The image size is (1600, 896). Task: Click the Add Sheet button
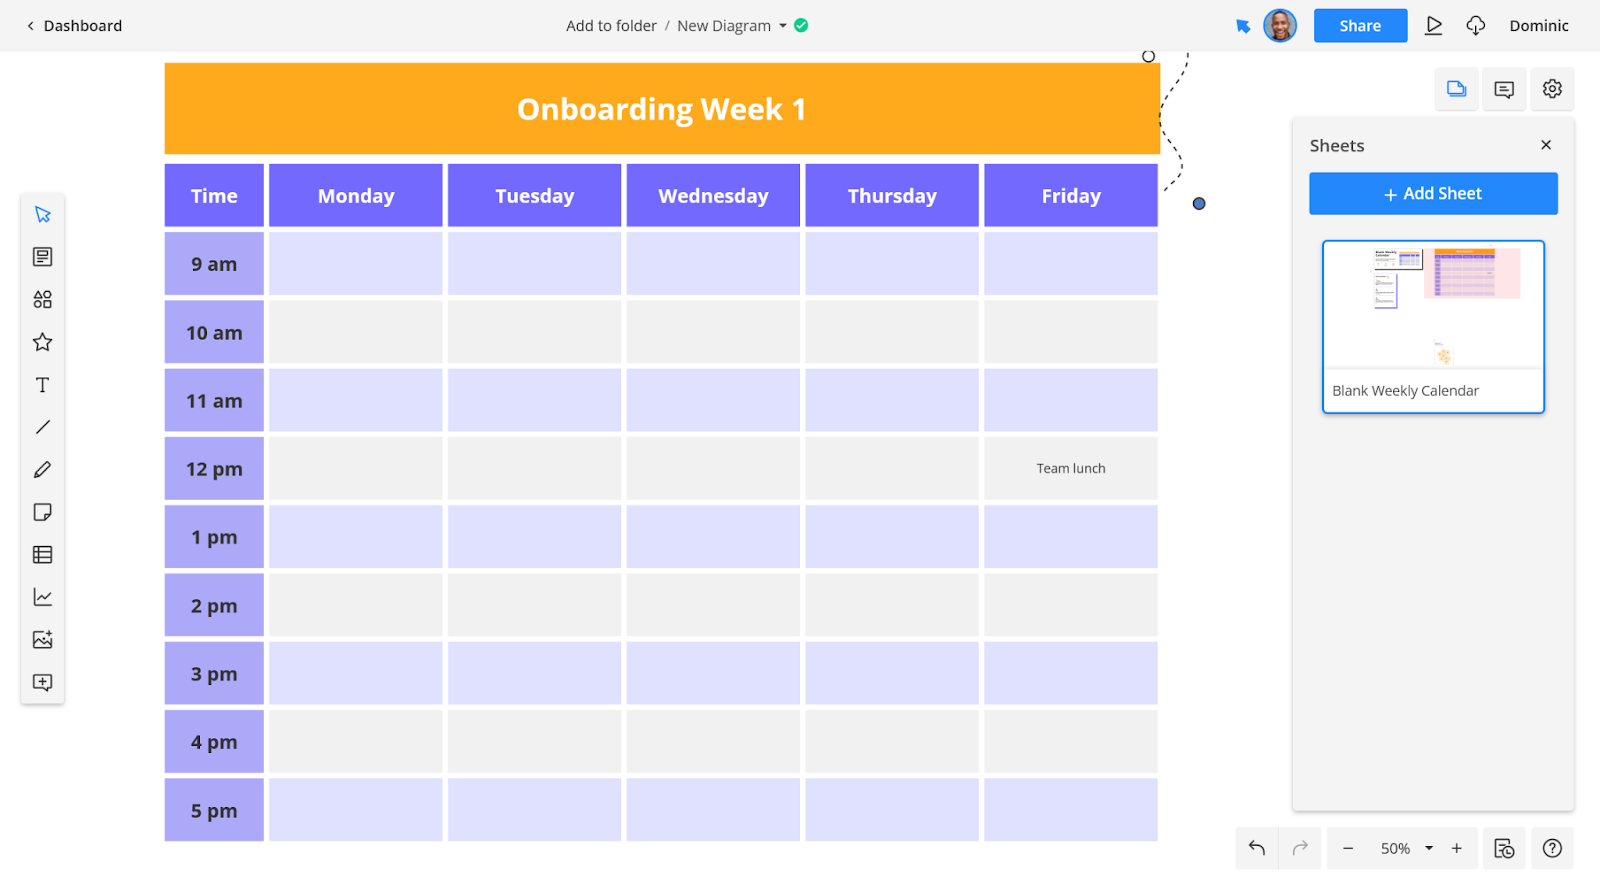click(x=1433, y=194)
